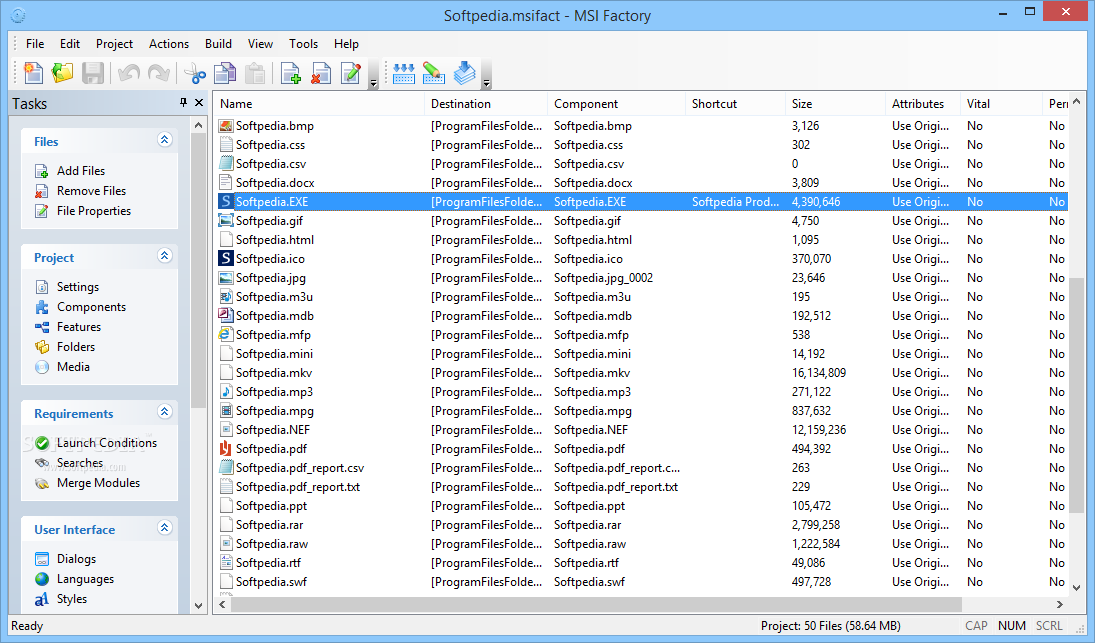1095x643 pixels.
Task: Open the File menu
Action: [x=35, y=43]
